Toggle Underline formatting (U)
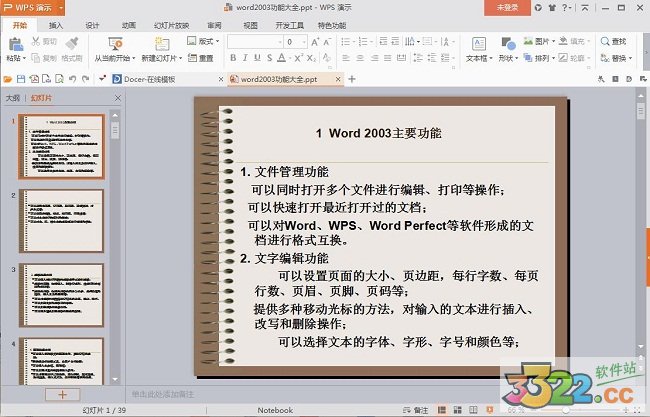650x417 pixels. pyautogui.click(x=257, y=58)
